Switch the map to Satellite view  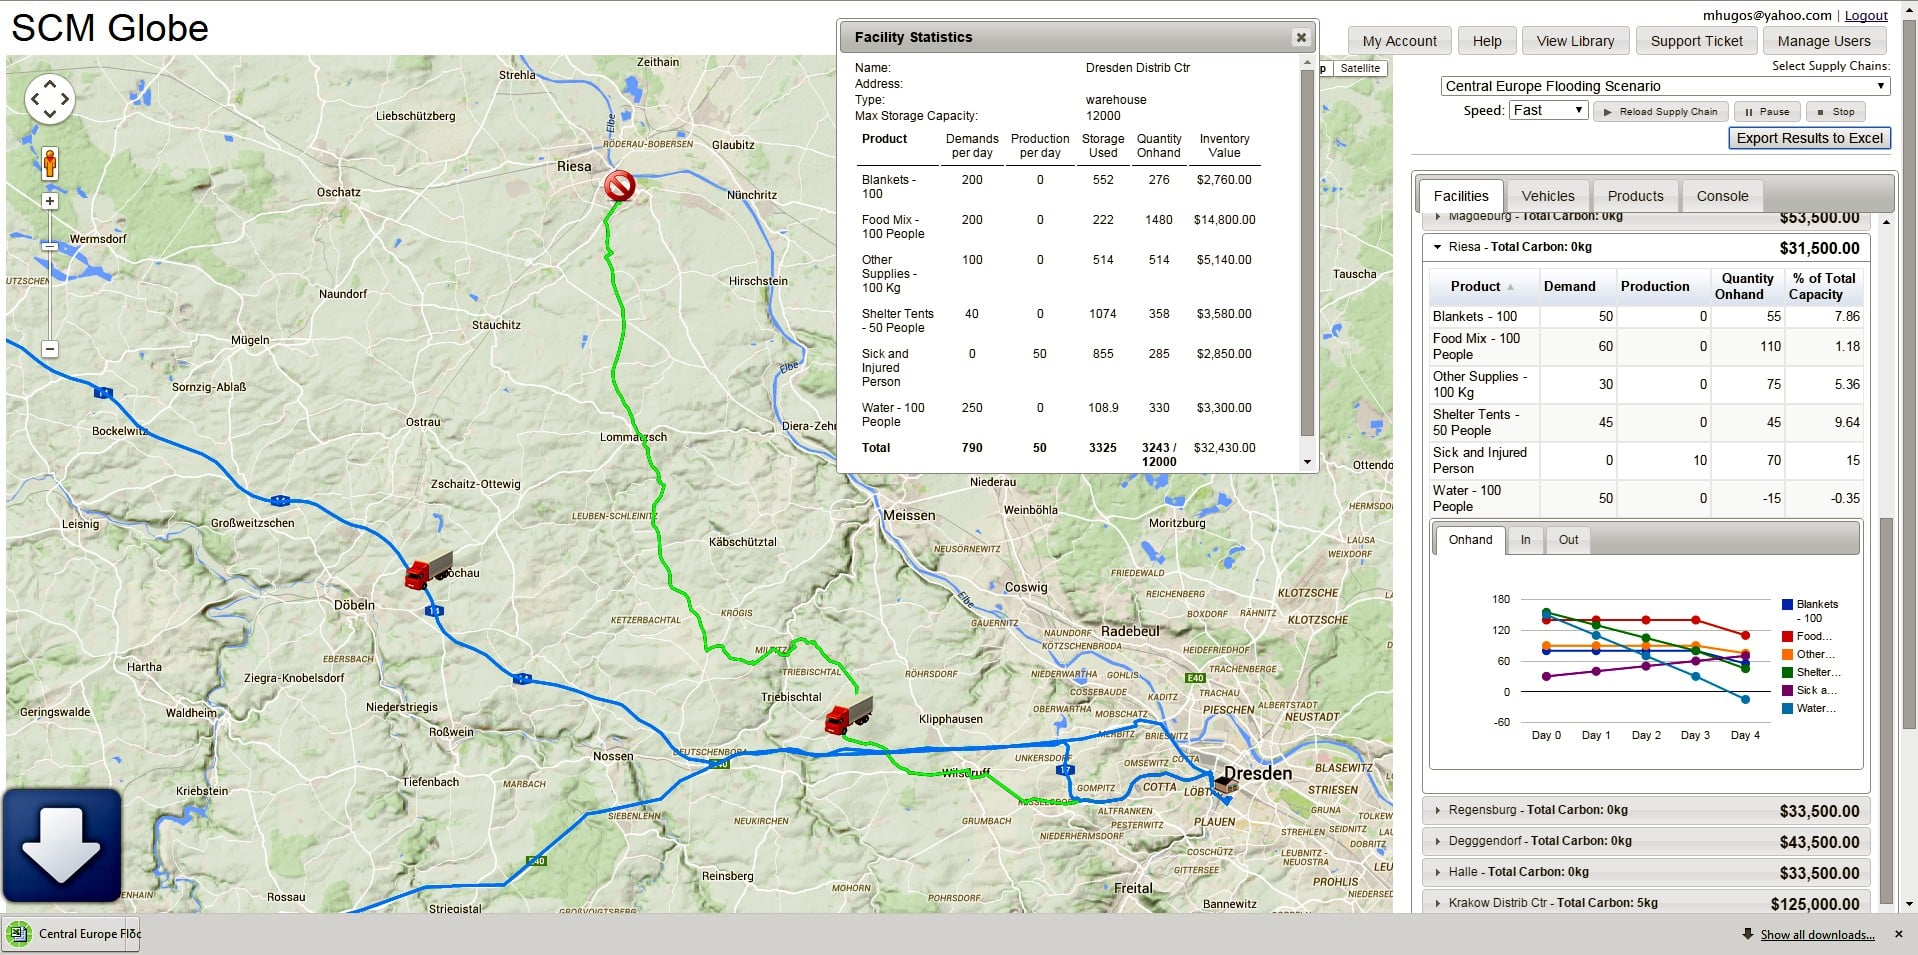[x=1359, y=68]
